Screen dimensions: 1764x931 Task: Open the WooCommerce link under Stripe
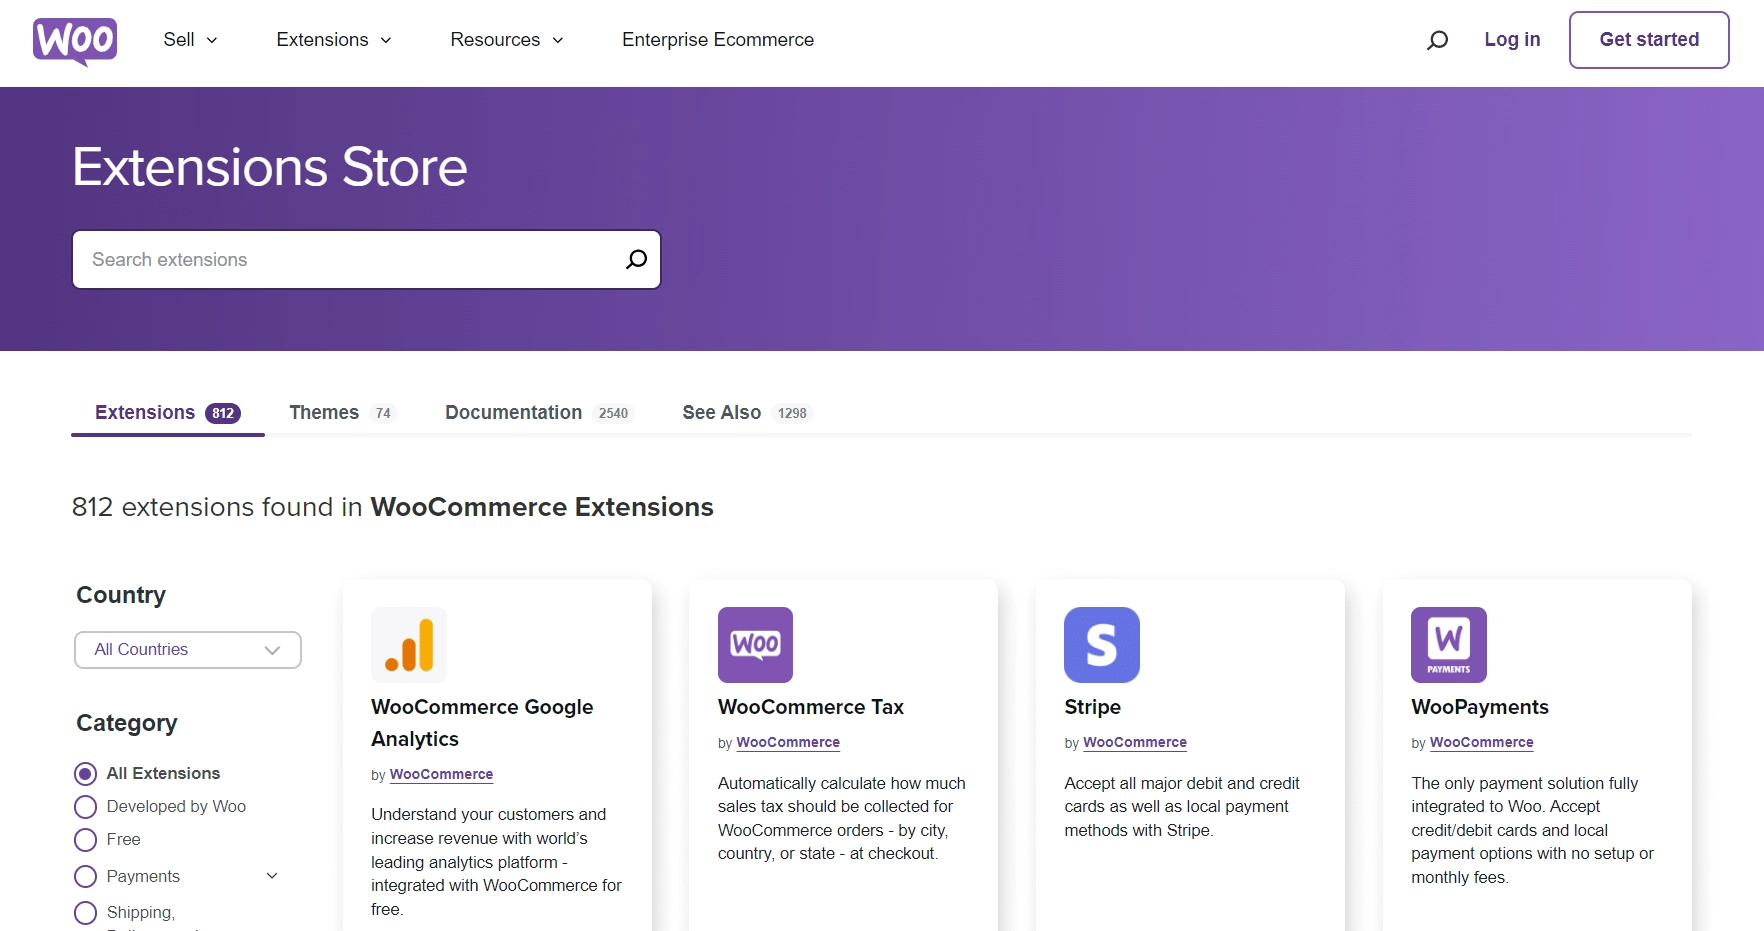(x=1134, y=742)
